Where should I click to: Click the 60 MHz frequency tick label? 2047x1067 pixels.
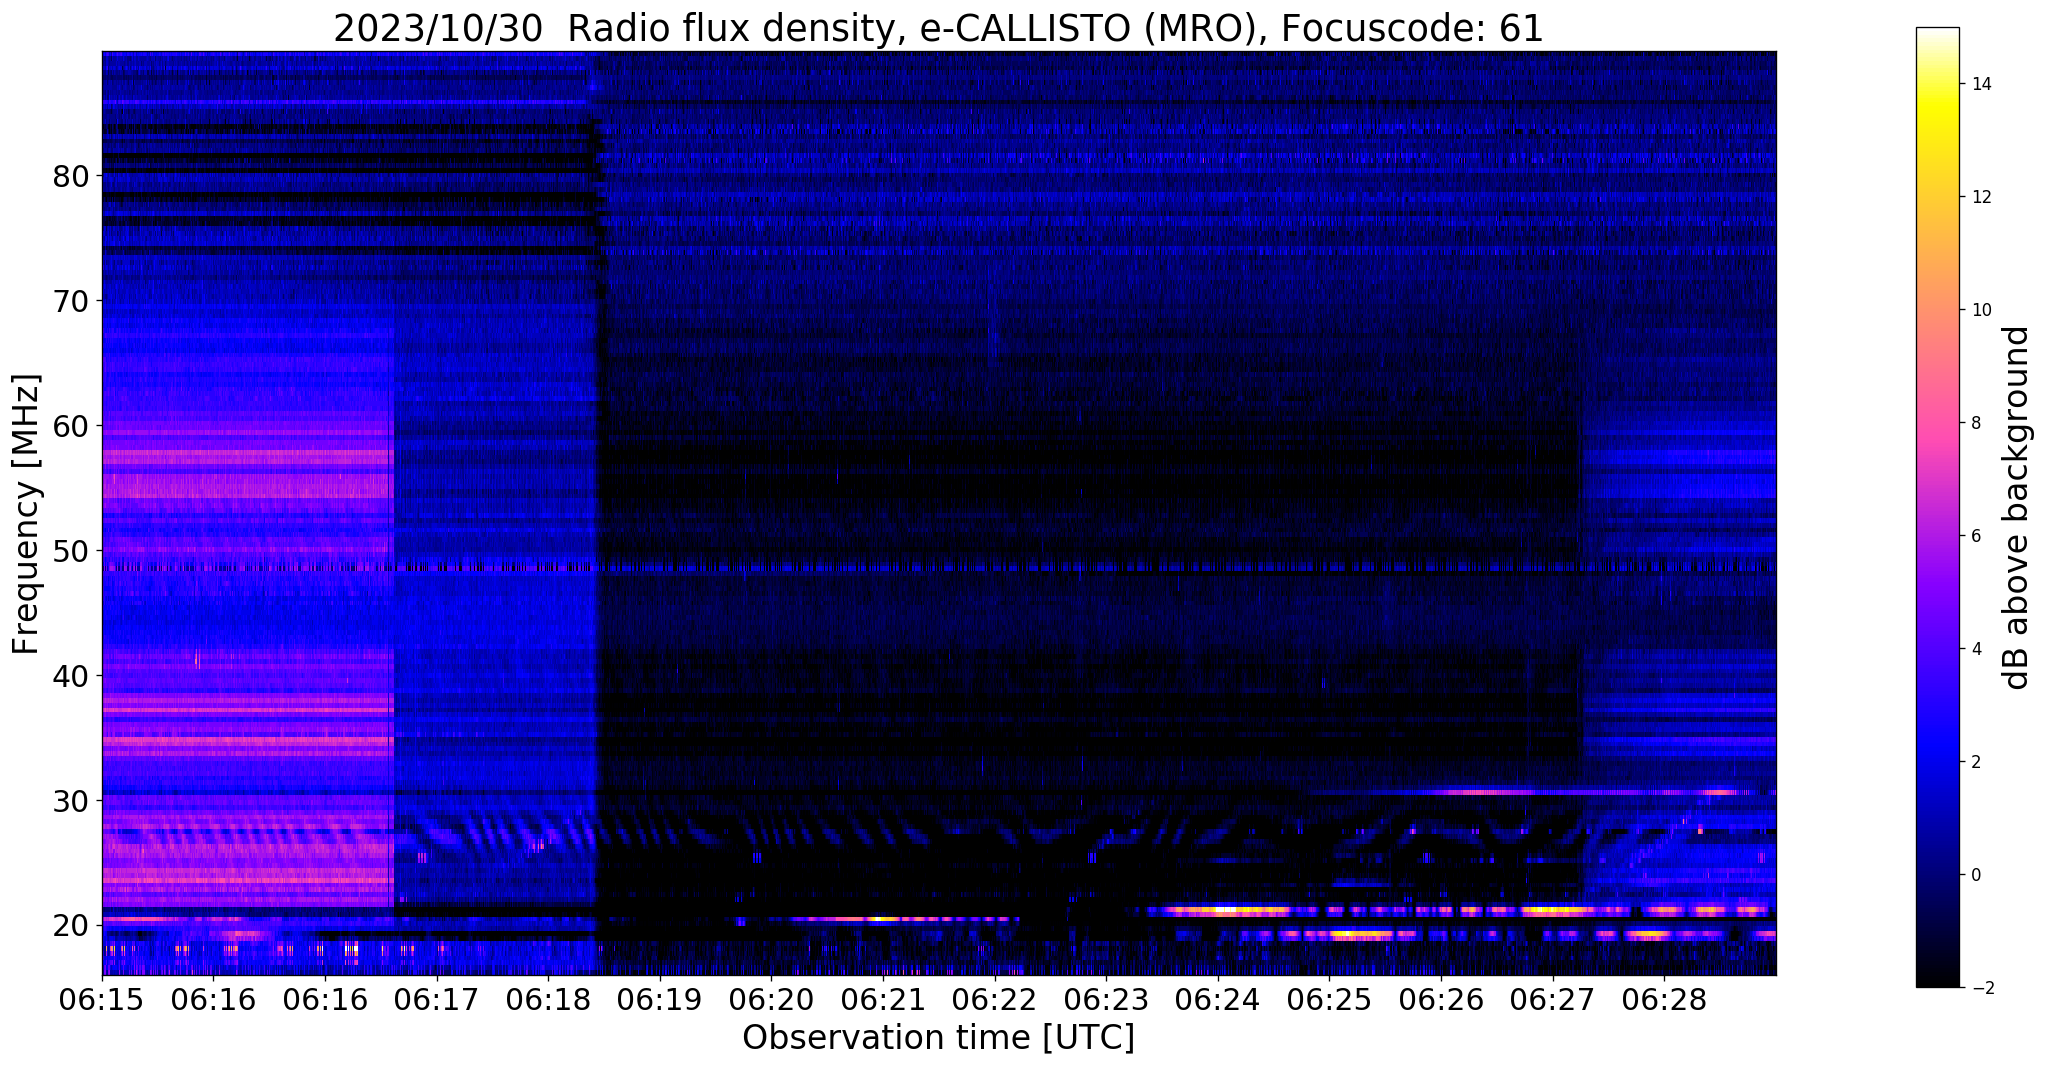tap(70, 426)
